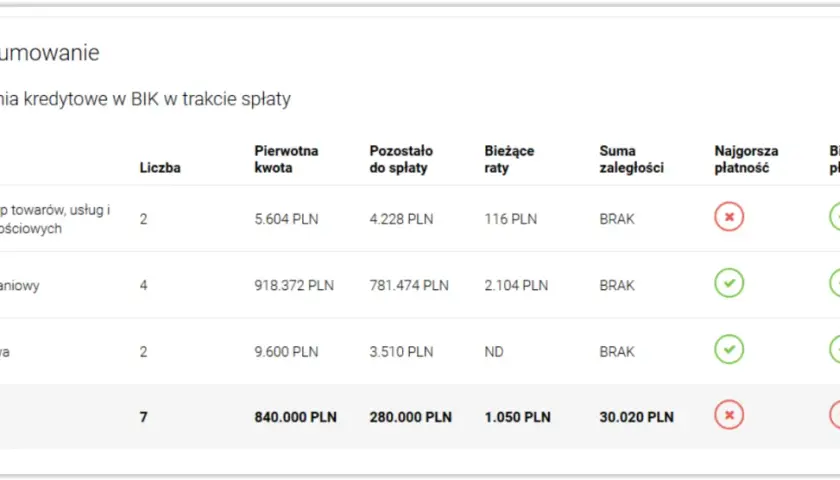
Task: Select the Pozostało do spłaty header
Action: click(x=401, y=159)
